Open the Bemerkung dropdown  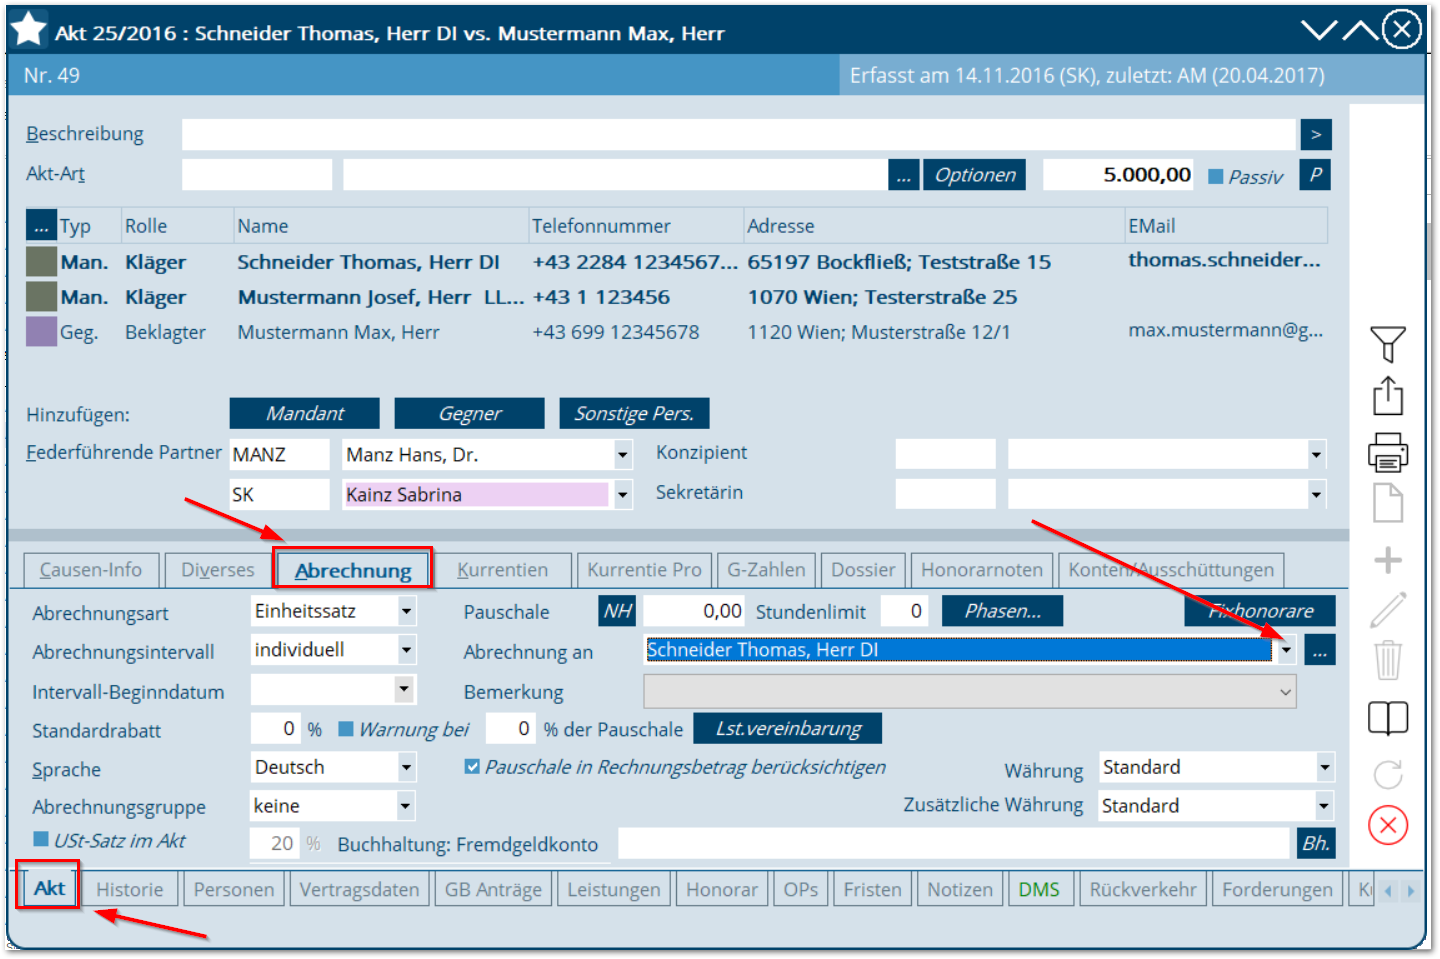click(1285, 691)
